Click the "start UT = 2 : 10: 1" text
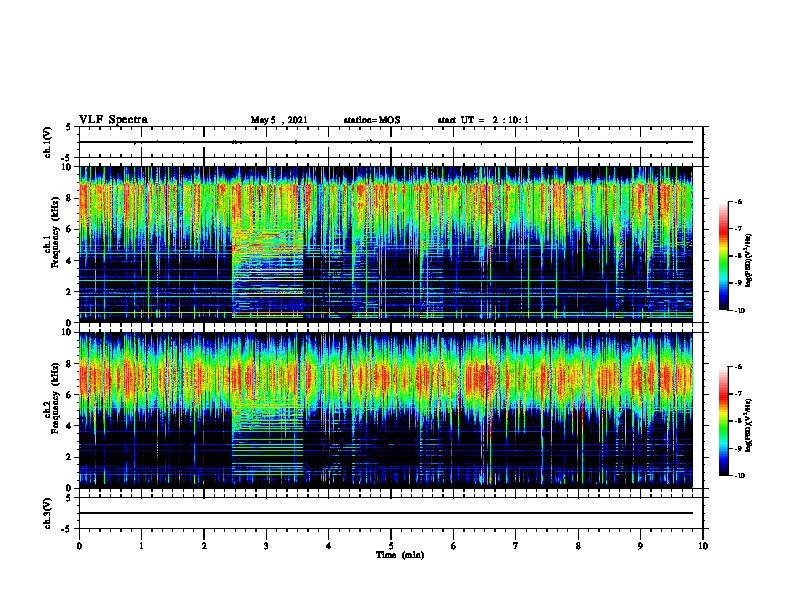792x612 pixels. point(483,120)
